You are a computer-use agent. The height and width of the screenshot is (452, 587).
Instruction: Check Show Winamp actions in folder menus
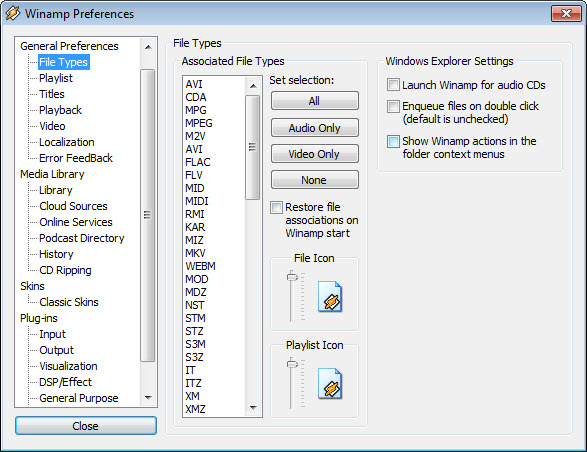tap(393, 142)
